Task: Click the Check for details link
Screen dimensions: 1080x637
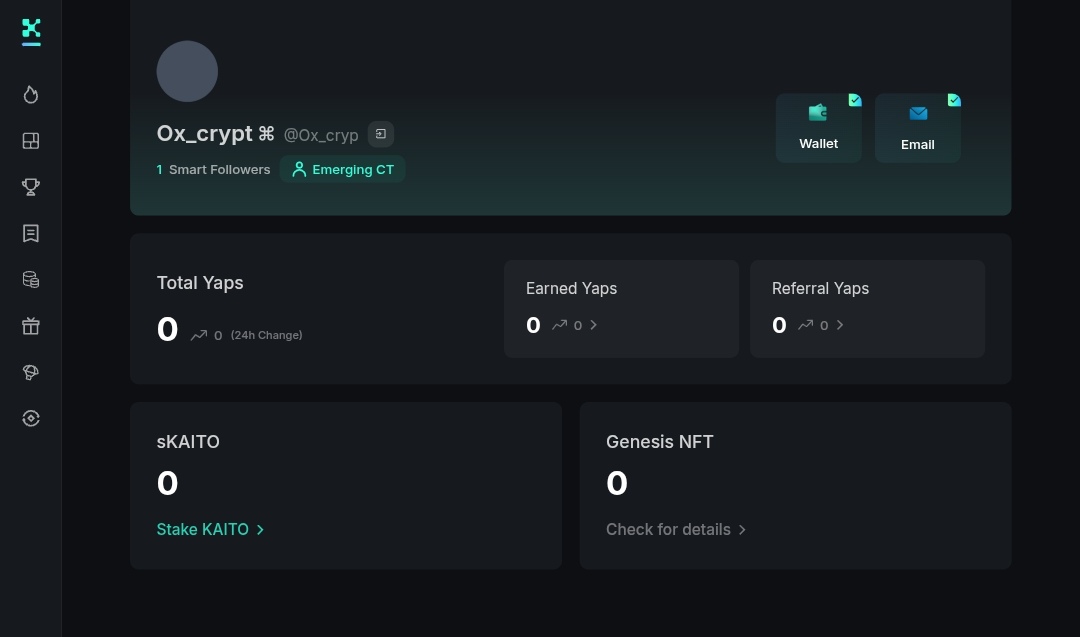Action: coord(676,529)
